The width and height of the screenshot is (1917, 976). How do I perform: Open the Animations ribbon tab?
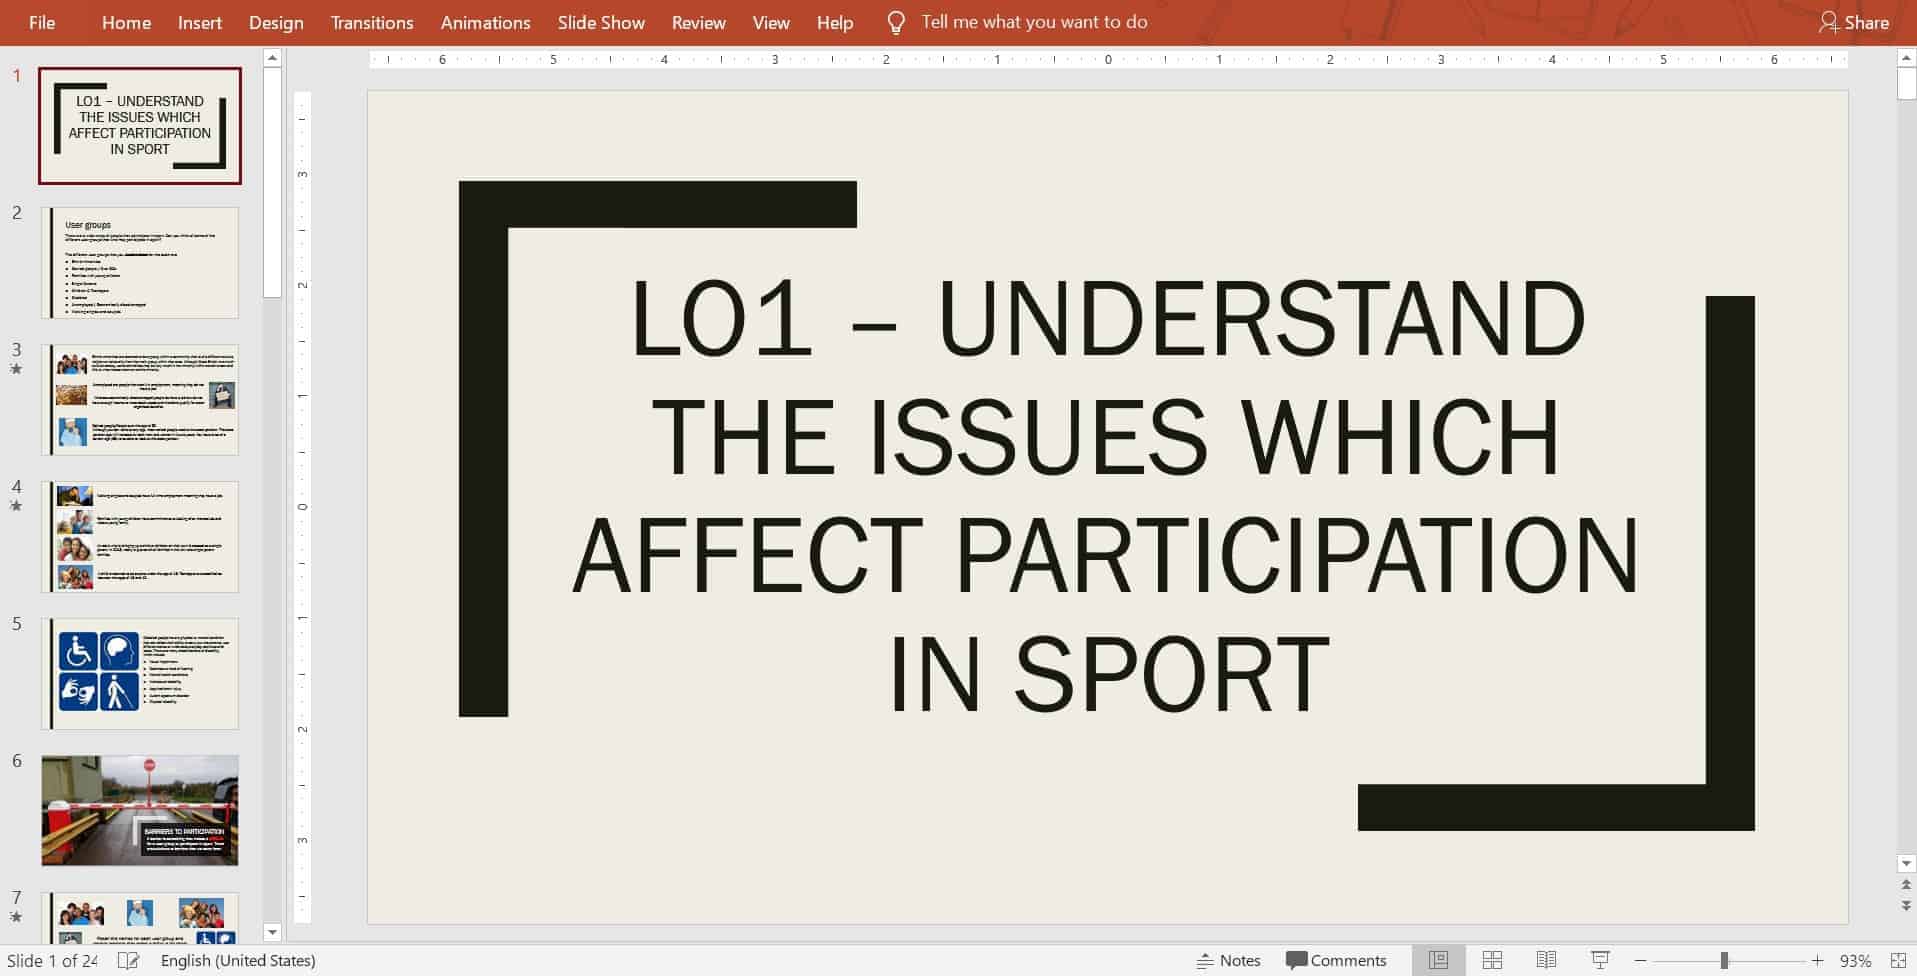pos(485,23)
